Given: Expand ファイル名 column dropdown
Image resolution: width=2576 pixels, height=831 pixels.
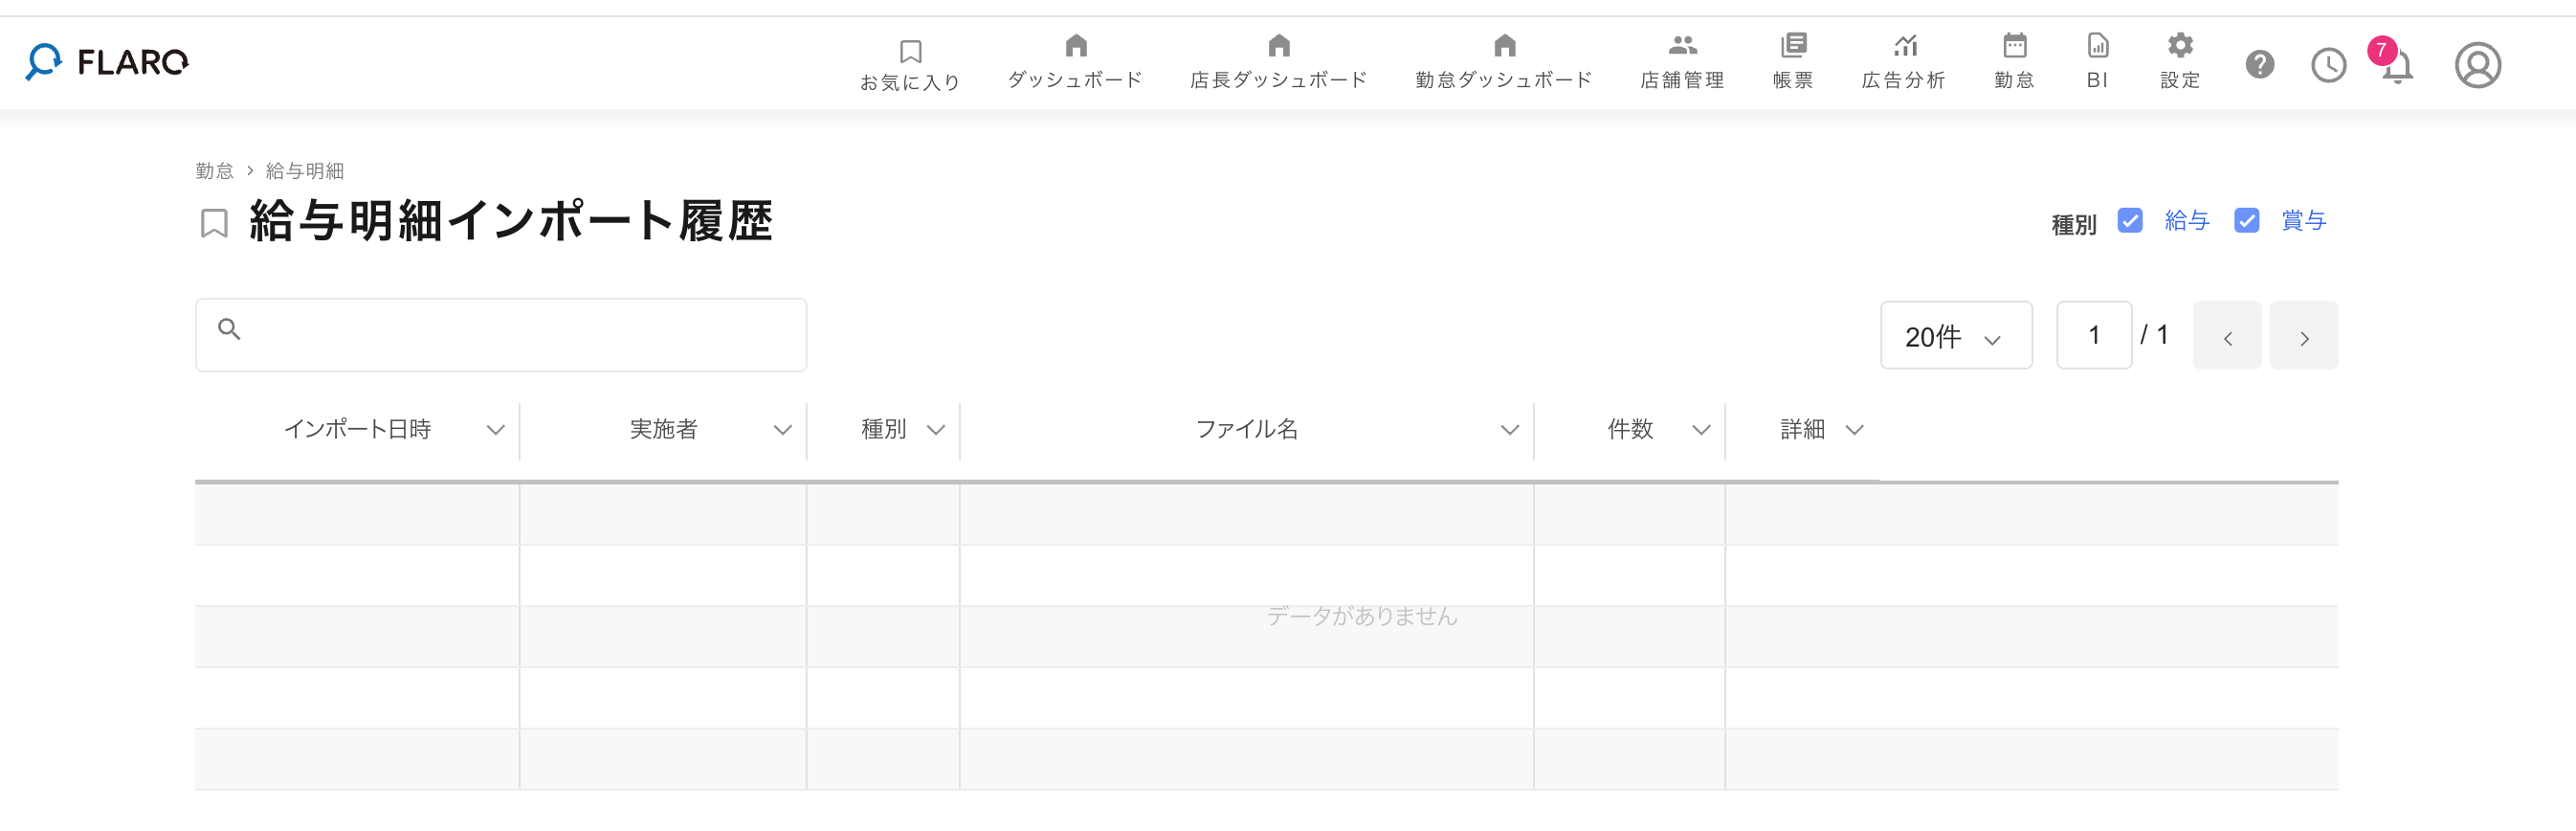Looking at the screenshot, I should [1509, 430].
